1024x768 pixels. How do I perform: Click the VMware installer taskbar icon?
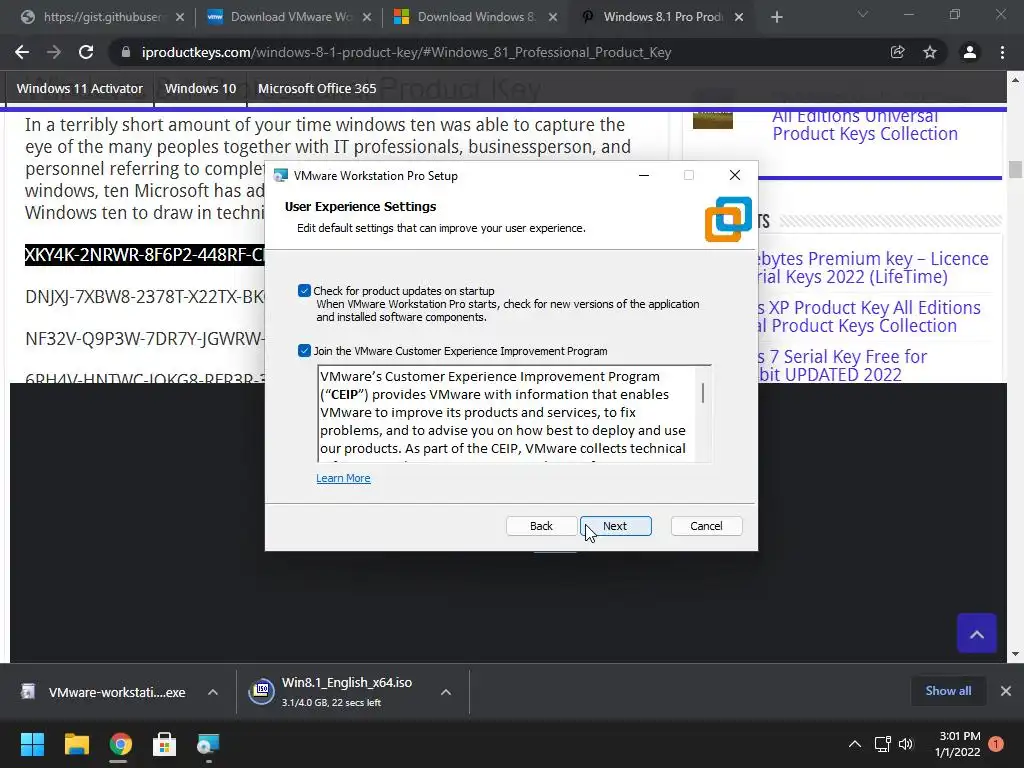(208, 744)
